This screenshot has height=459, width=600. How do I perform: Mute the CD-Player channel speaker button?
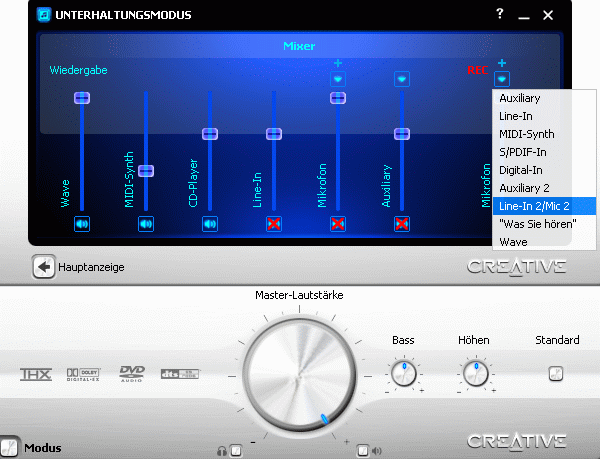point(210,224)
